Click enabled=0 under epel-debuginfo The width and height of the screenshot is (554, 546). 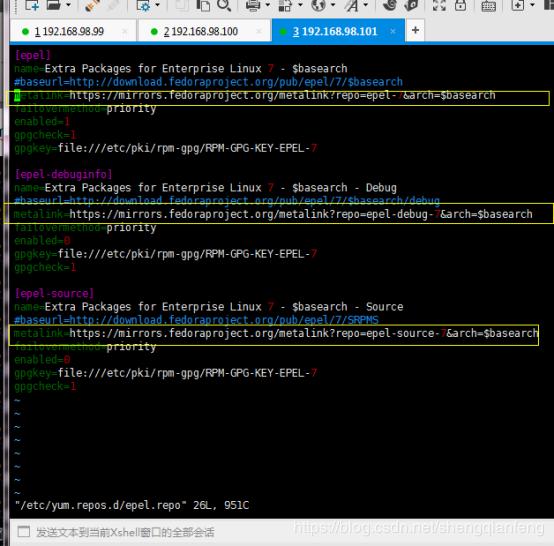point(42,241)
